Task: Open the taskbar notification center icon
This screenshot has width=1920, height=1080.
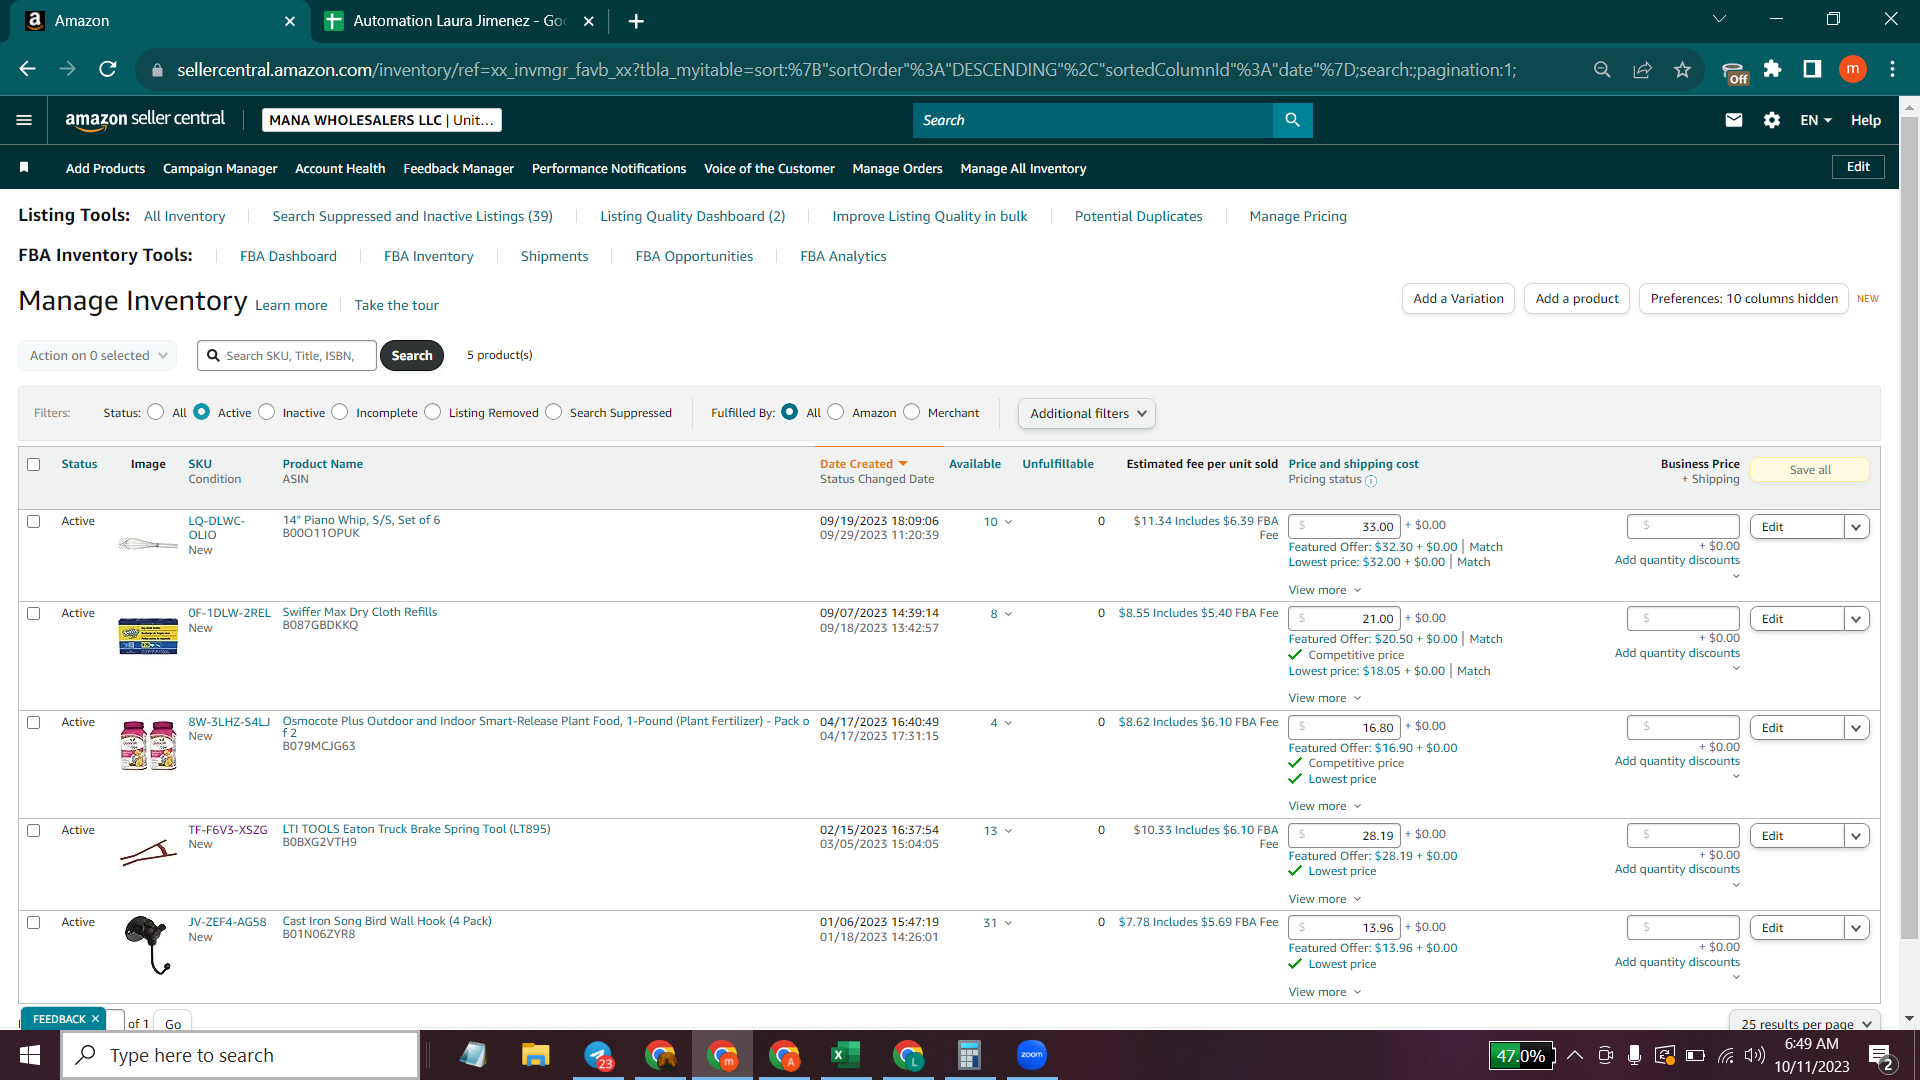Action: (1880, 1056)
